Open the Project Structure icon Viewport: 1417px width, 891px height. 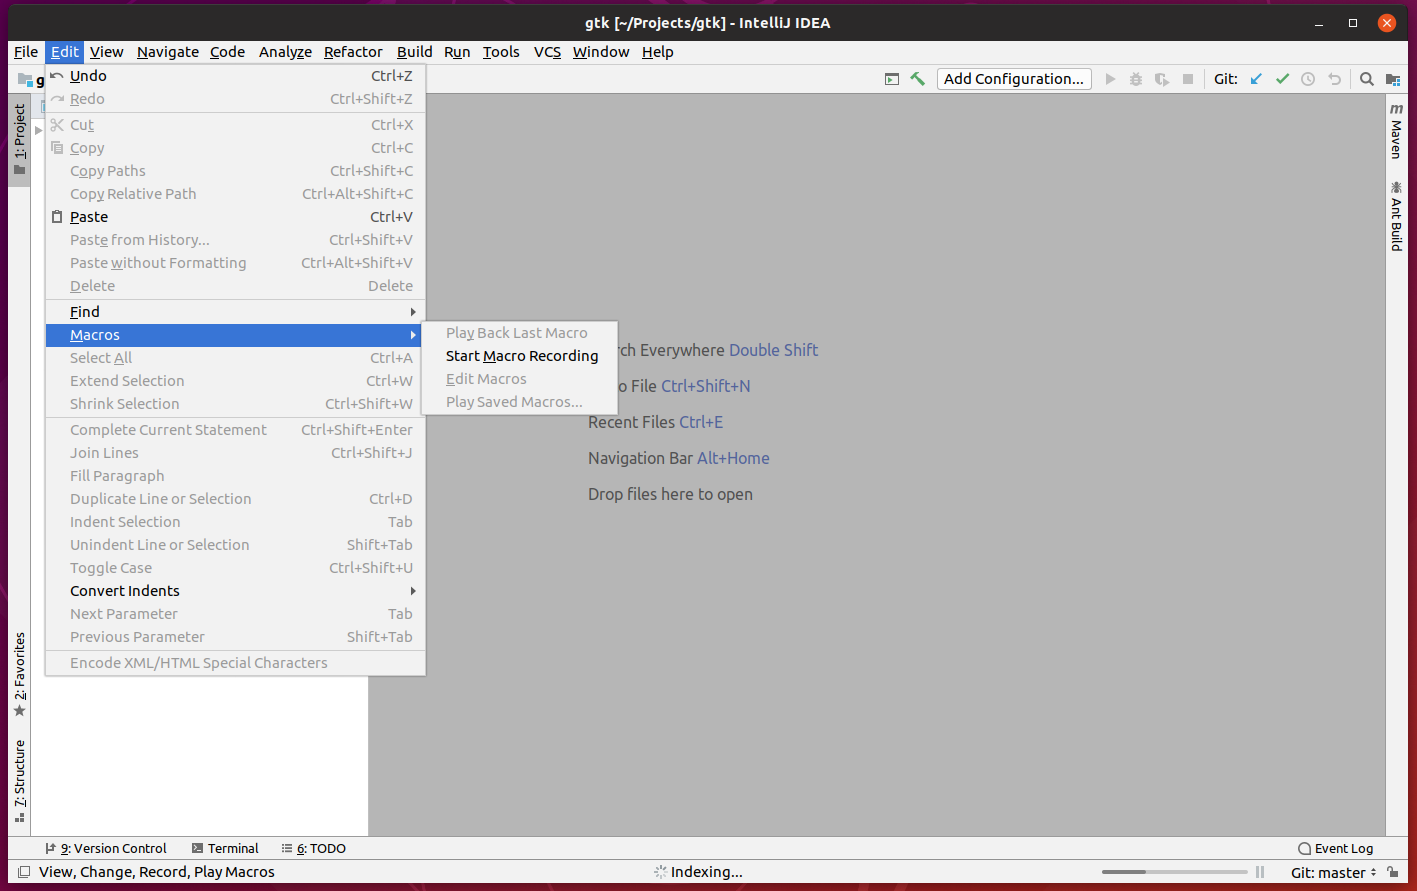(1393, 79)
